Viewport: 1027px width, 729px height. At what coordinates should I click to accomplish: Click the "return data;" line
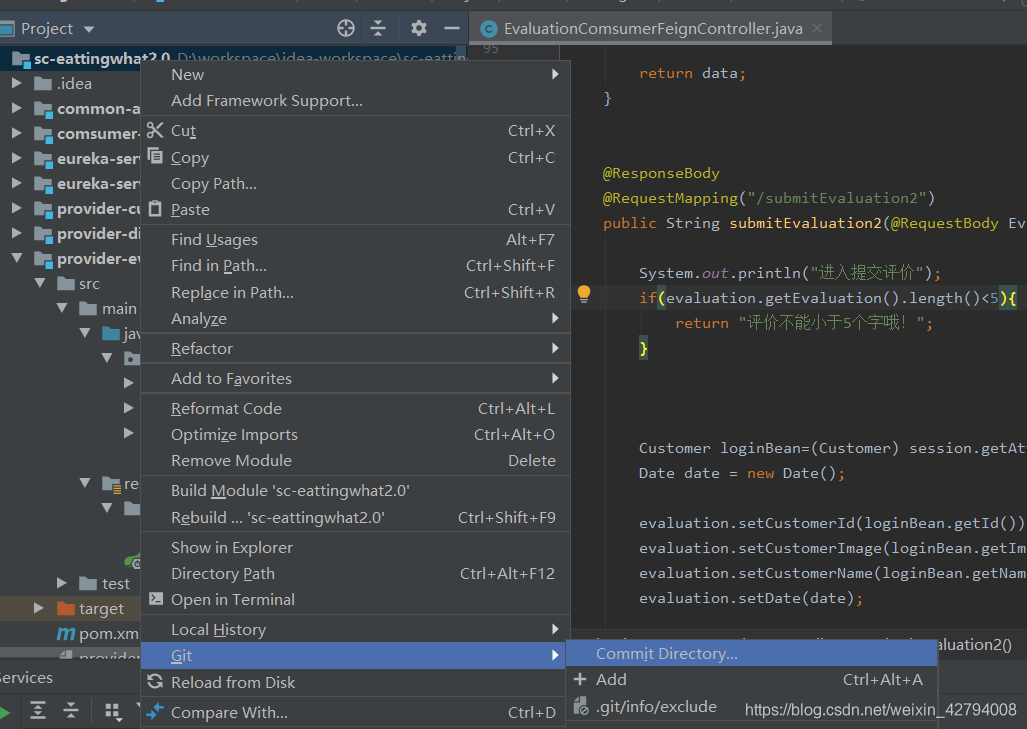(x=692, y=73)
